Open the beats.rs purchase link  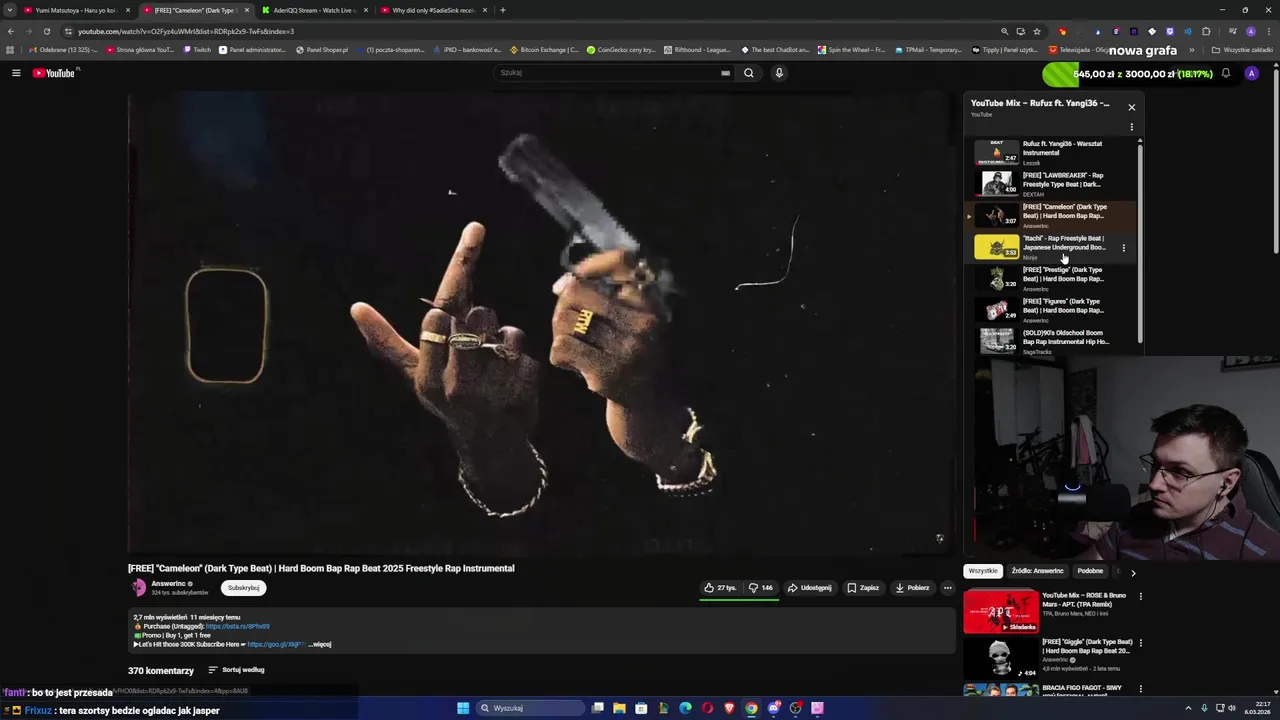tap(237, 626)
